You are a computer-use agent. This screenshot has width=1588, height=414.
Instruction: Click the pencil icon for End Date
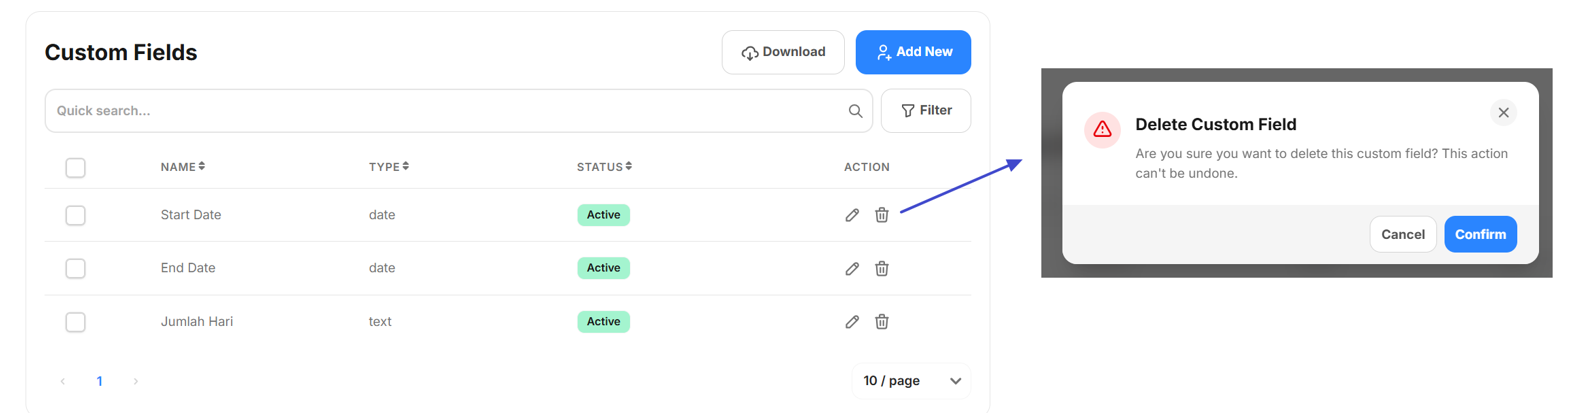pyautogui.click(x=852, y=268)
